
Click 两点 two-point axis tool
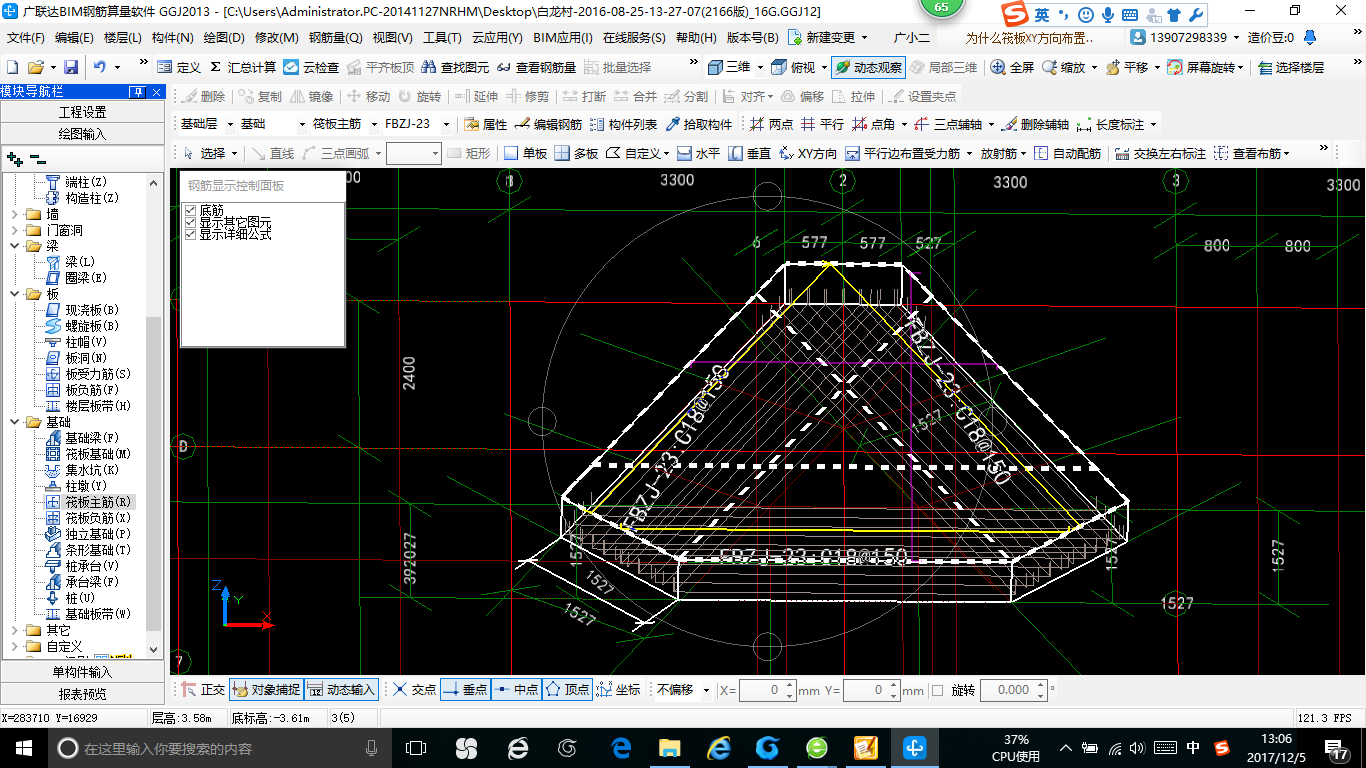770,125
